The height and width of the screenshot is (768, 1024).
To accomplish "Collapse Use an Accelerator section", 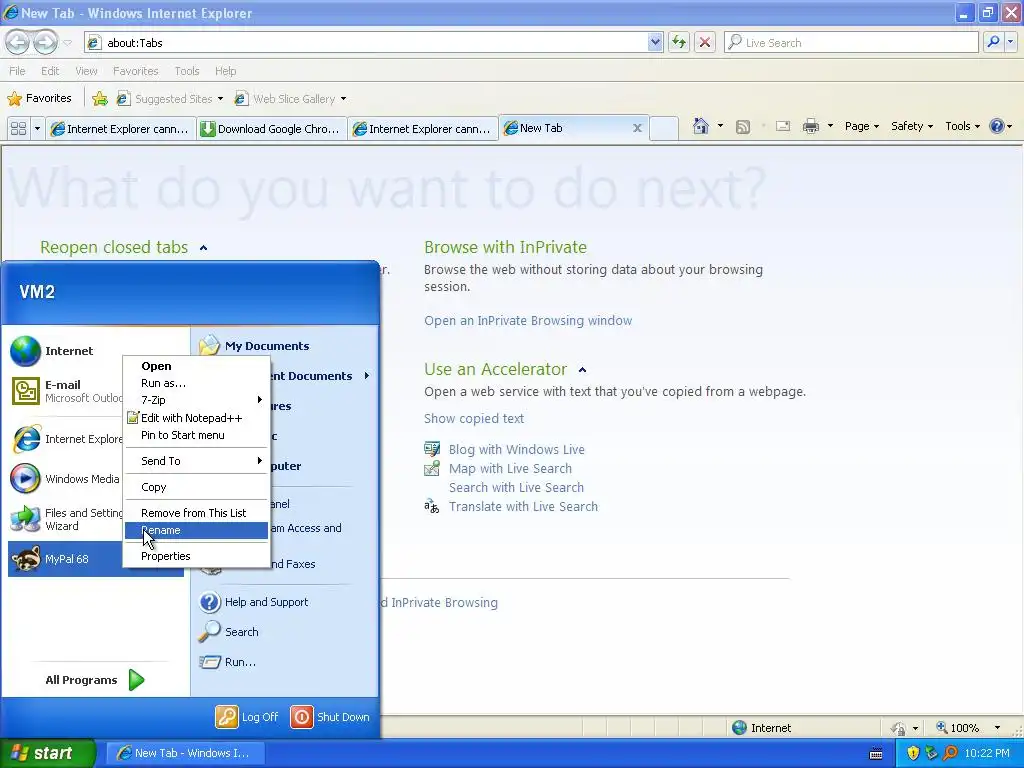I will pos(582,370).
